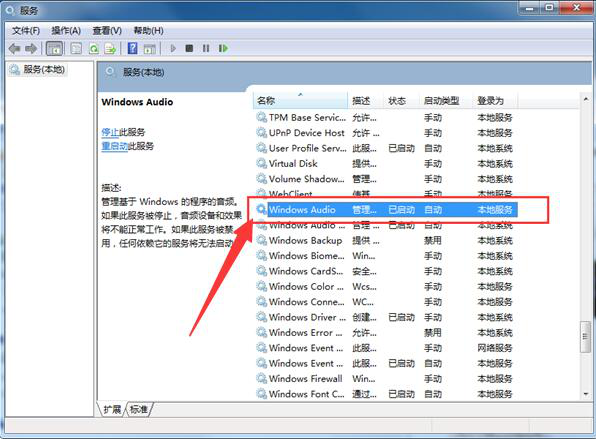
Task: Sort by the 名称 column header
Action: [x=300, y=101]
